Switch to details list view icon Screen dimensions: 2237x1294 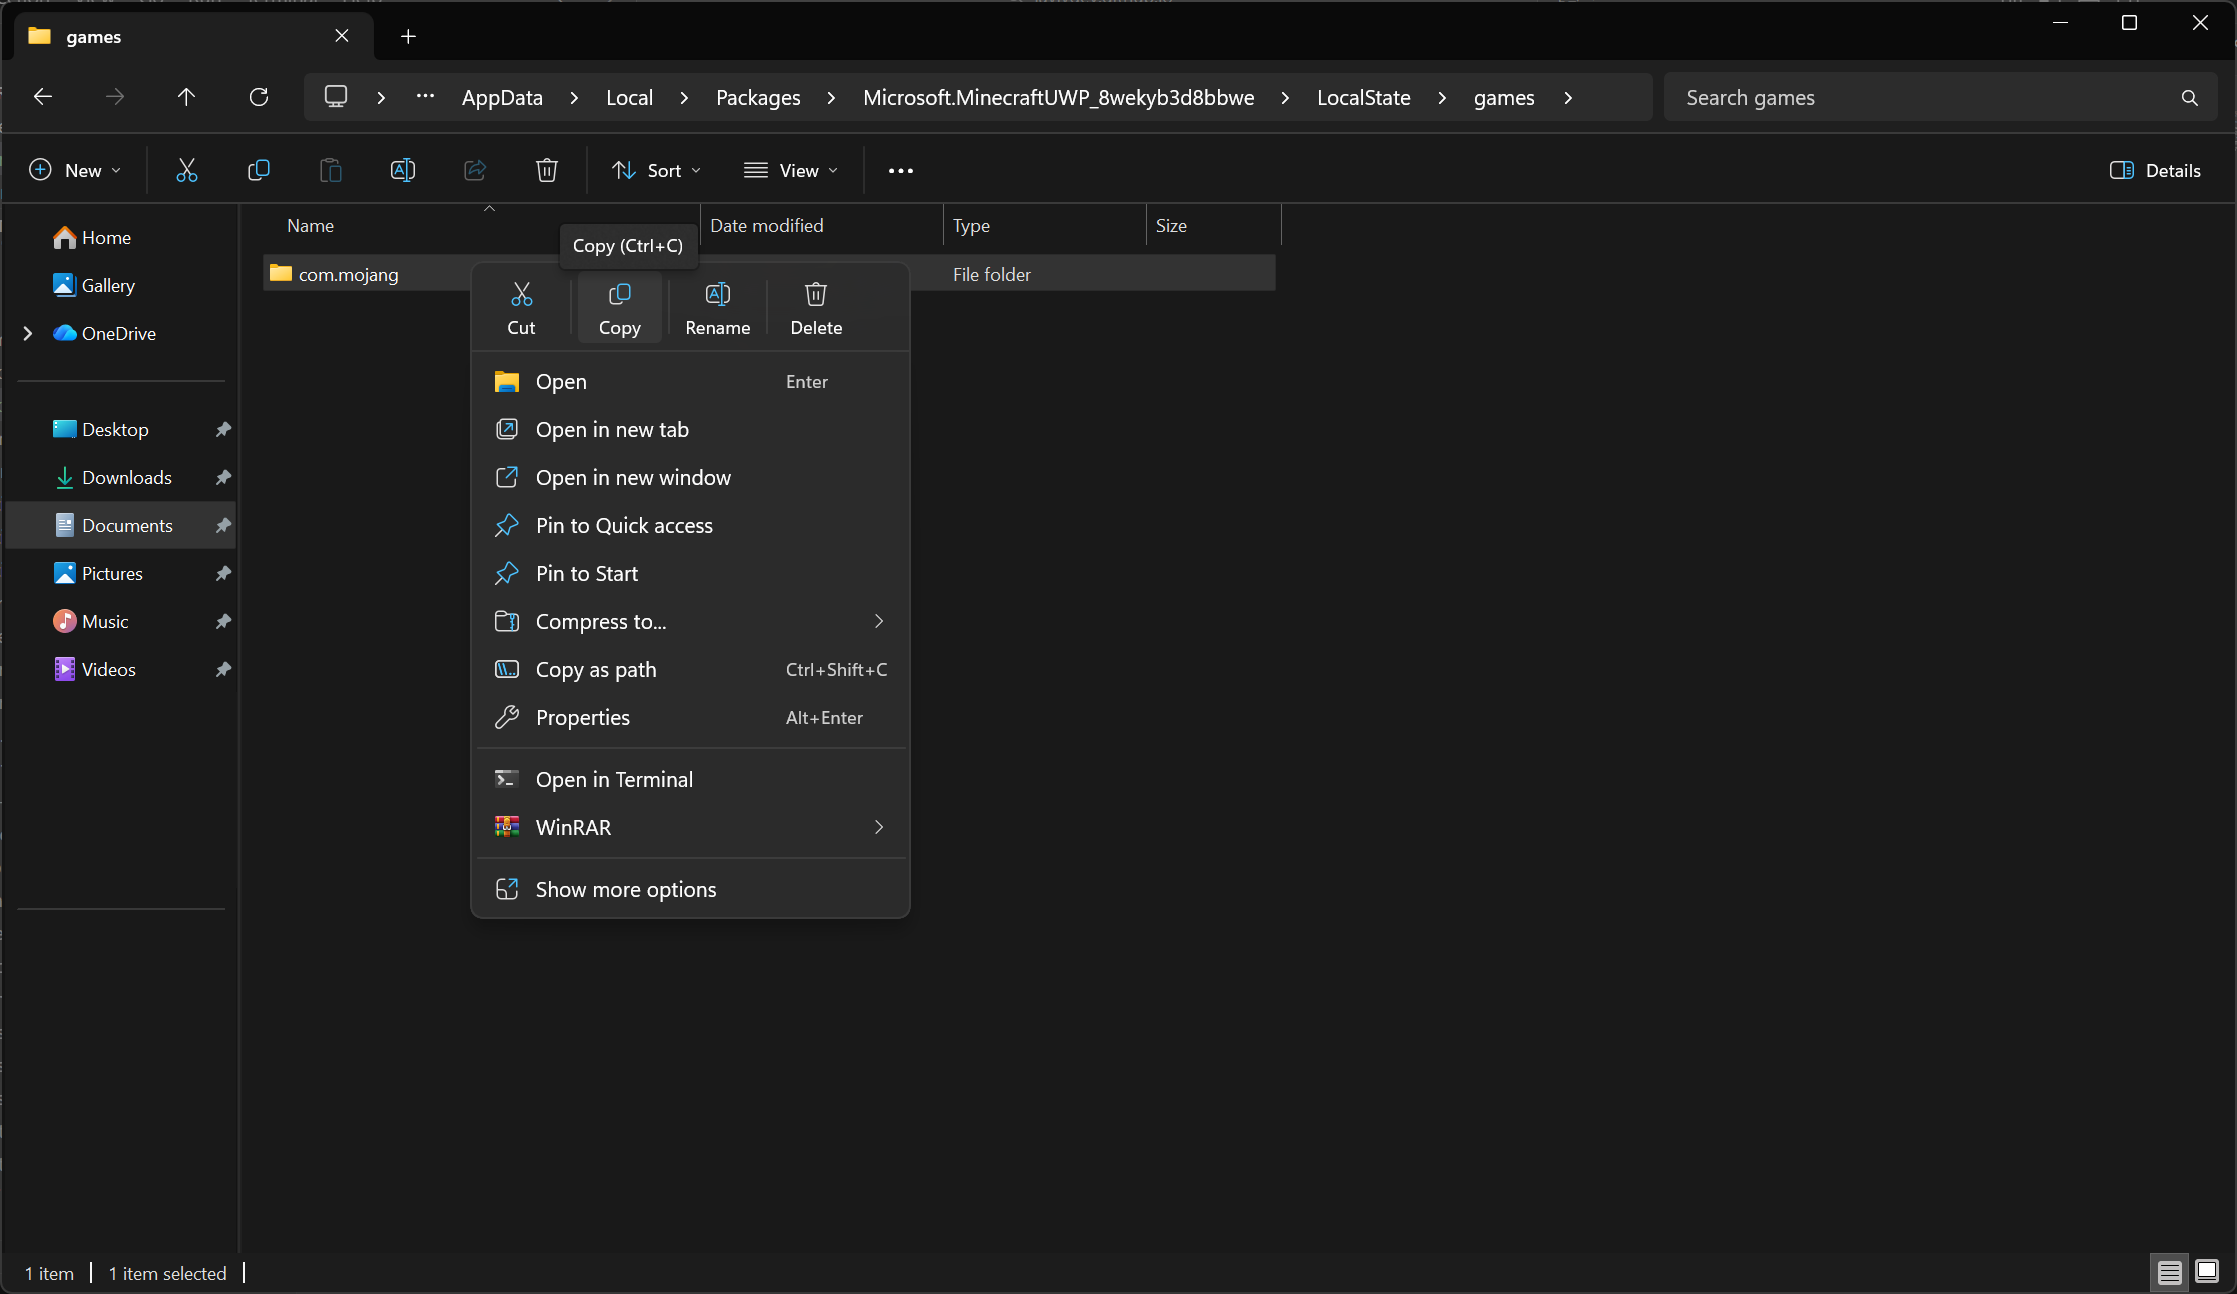pos(2169,1271)
